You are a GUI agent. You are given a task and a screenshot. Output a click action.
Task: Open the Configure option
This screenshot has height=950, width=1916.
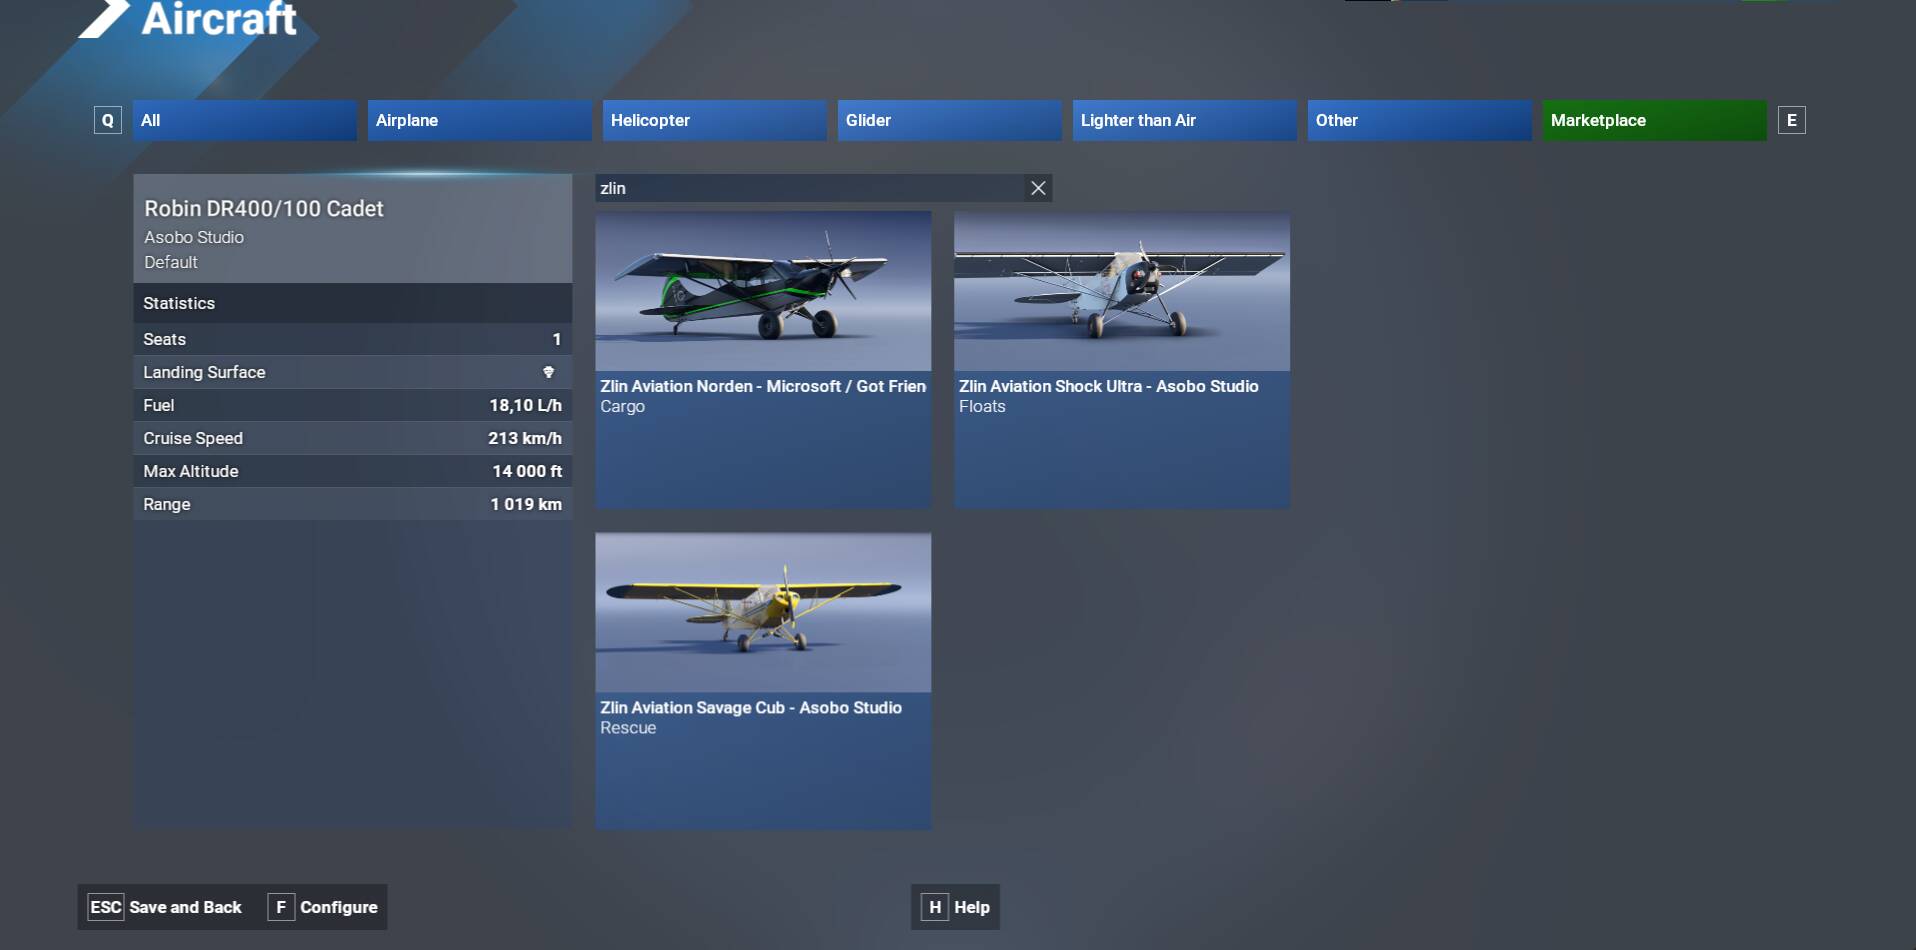[x=323, y=907]
